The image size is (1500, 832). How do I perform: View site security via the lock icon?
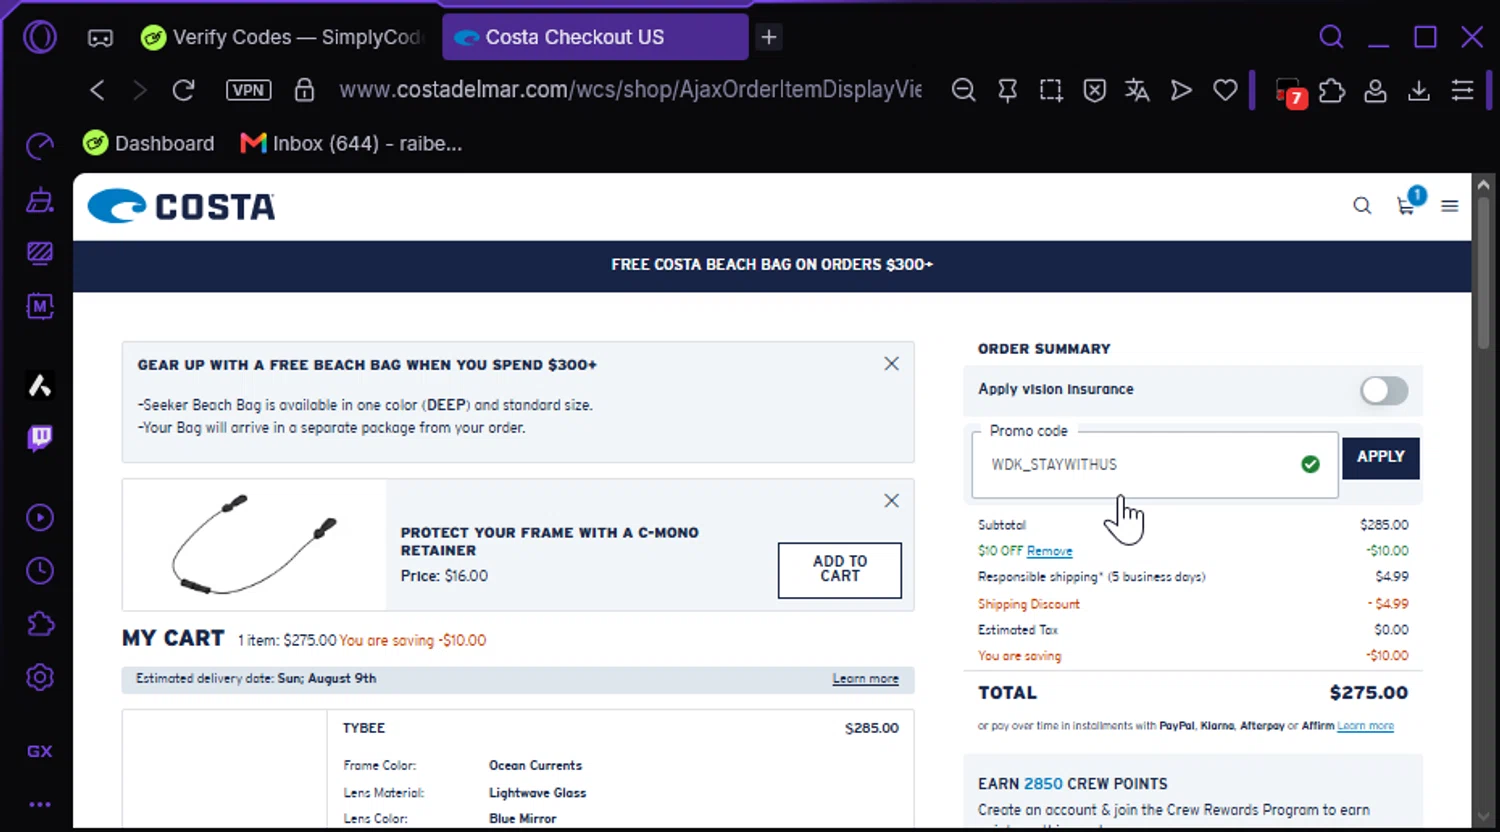305,90
